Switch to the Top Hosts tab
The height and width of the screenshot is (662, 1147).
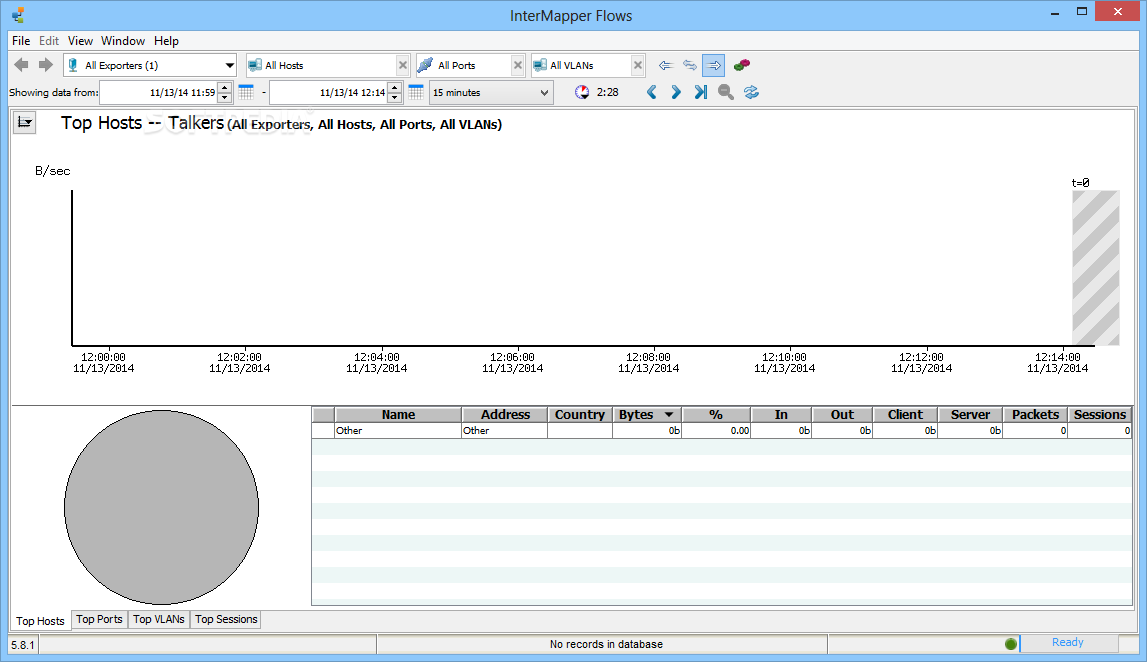point(40,620)
